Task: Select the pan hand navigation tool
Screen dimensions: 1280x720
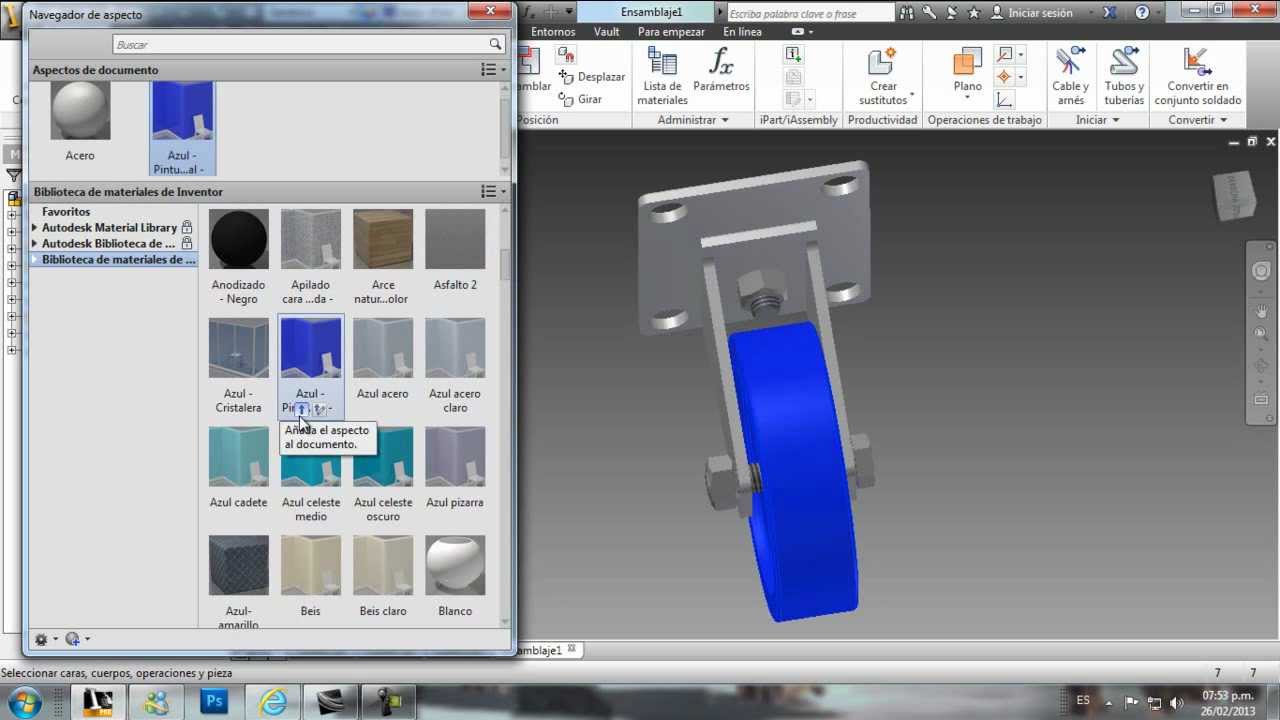Action: coord(1261,312)
